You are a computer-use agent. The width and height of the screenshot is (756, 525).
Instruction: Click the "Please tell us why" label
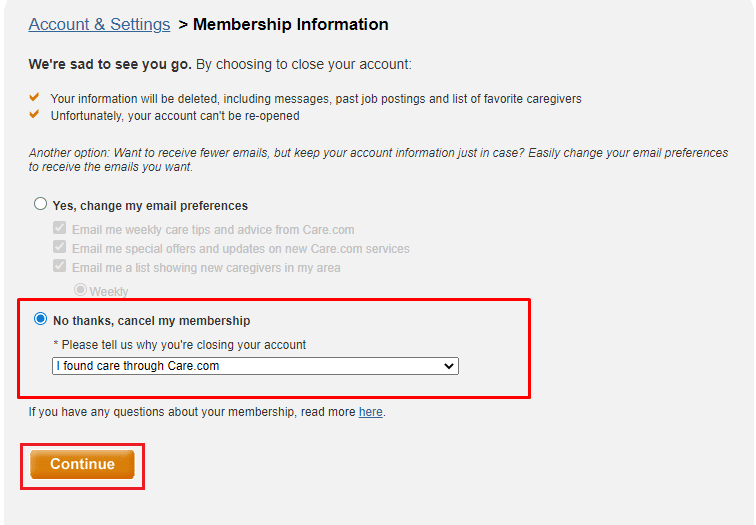[179, 345]
